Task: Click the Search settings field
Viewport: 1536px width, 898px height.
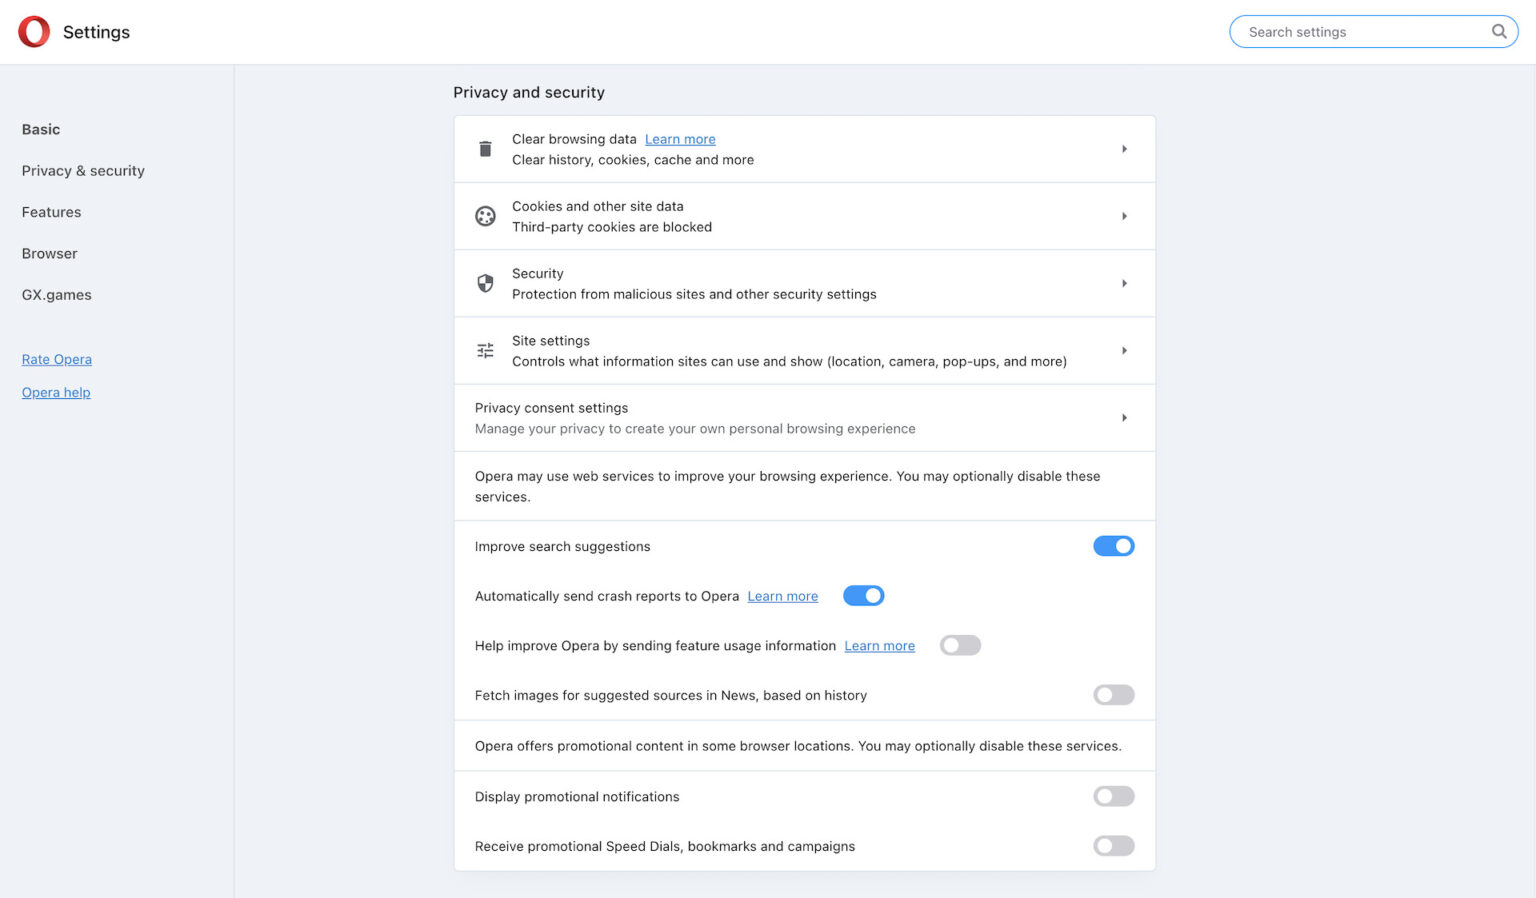Action: pos(1360,32)
